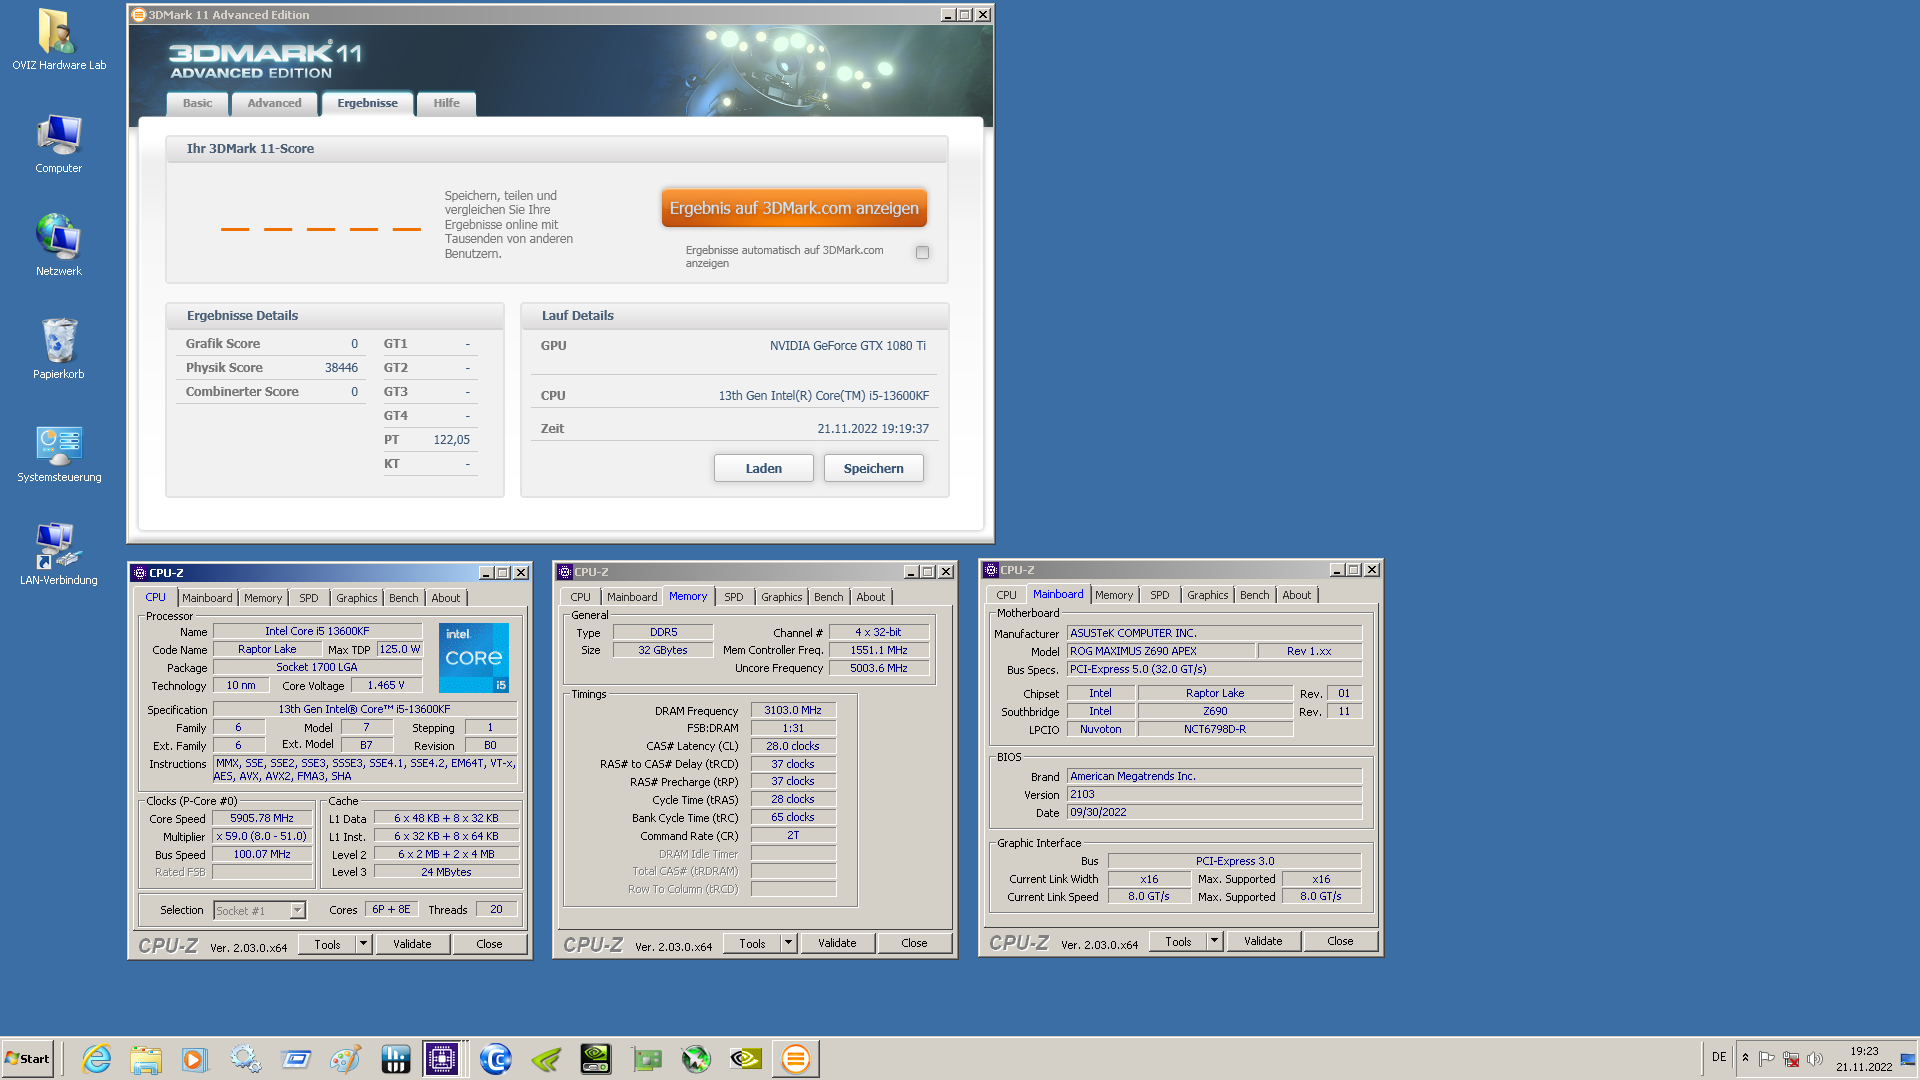Open Windows Media Player from taskbar
Viewport: 1920px width, 1080px height.
point(195,1059)
